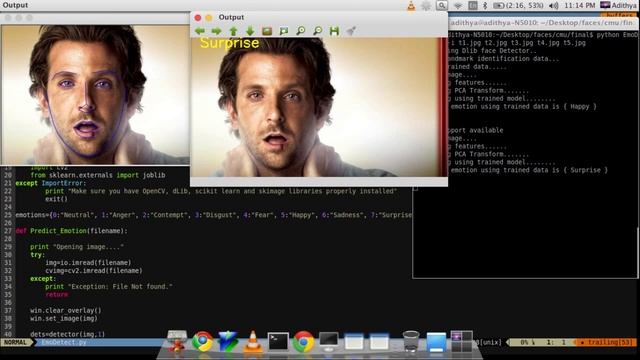The width and height of the screenshot is (640, 360).
Task: Save the image with the floppy icon
Action: click(x=334, y=31)
